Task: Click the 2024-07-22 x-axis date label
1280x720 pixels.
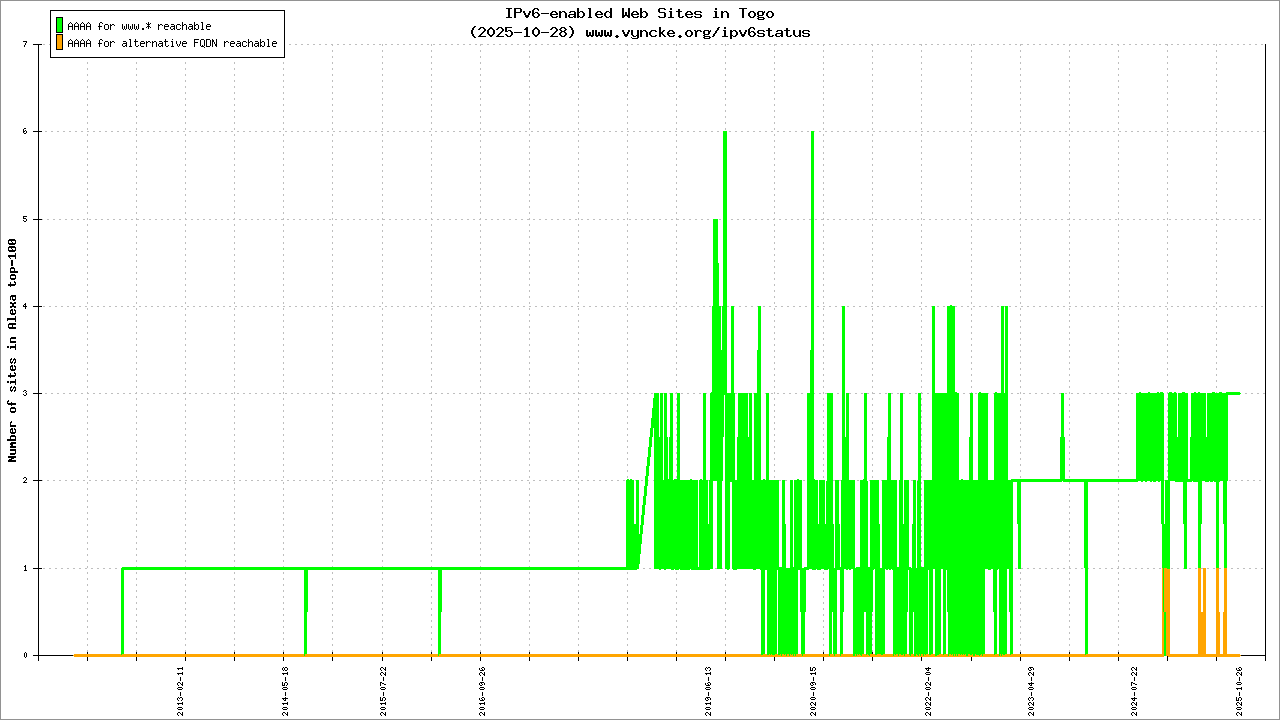Action: (1135, 691)
